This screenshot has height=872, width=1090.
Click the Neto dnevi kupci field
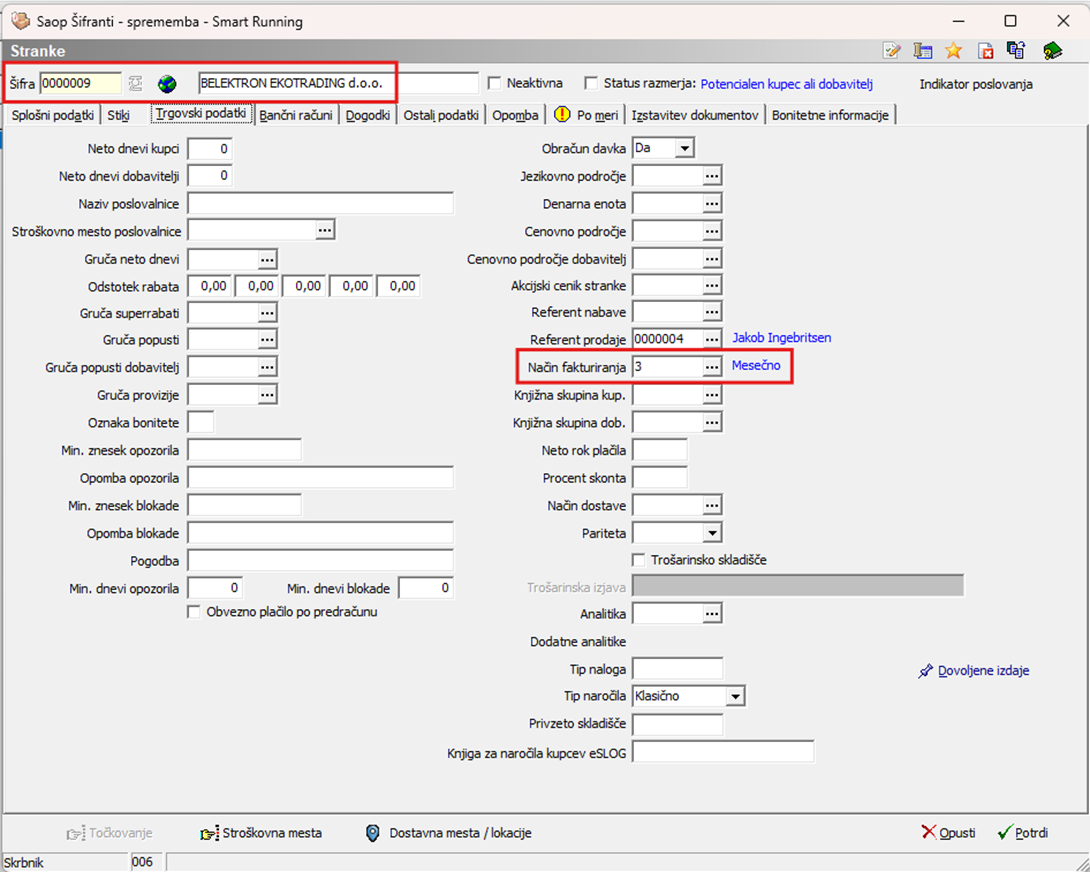click(x=210, y=149)
